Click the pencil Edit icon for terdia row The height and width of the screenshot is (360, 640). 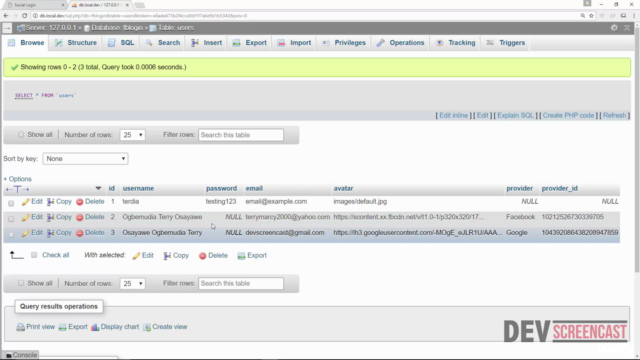(x=25, y=202)
